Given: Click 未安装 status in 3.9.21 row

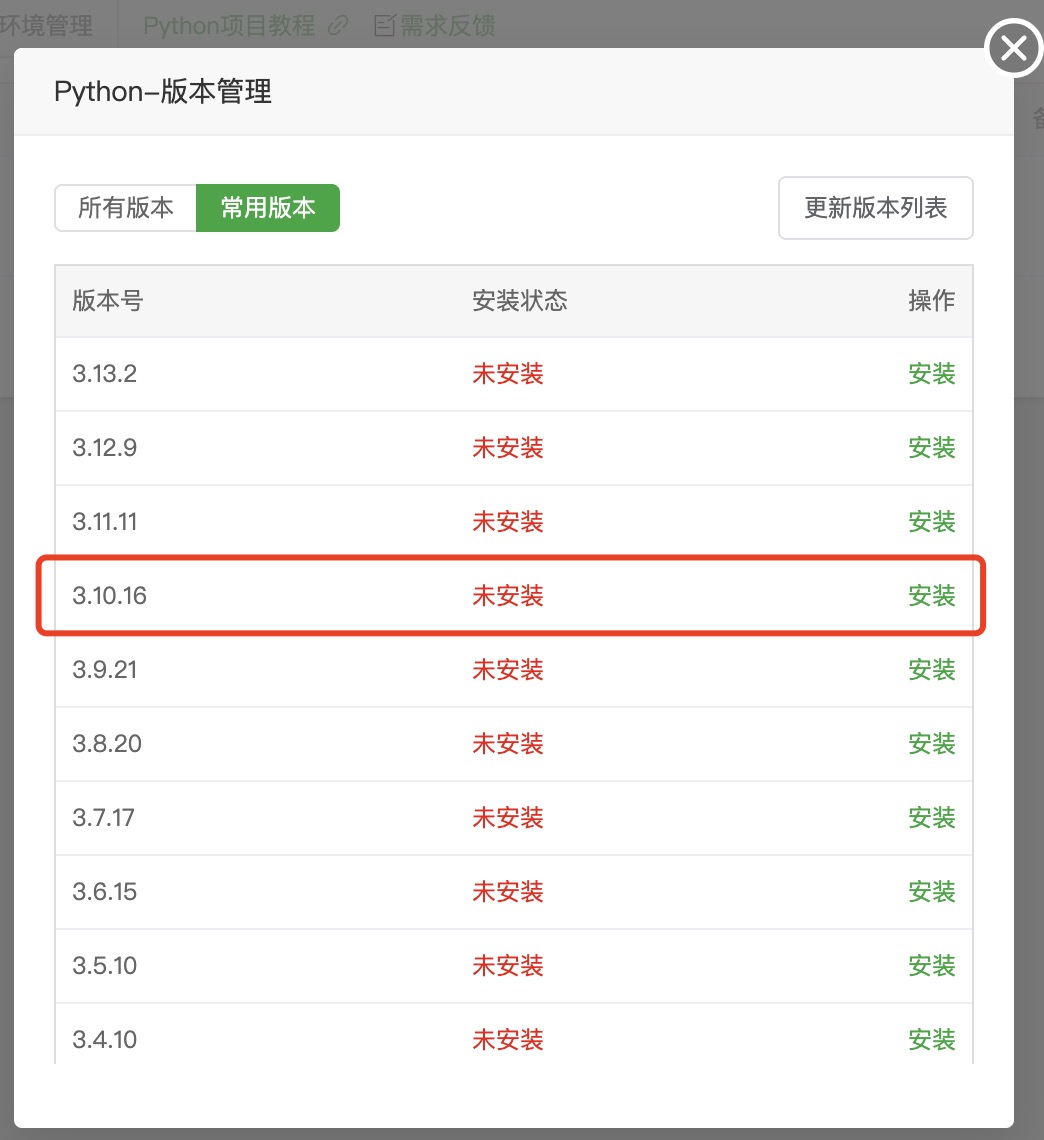Looking at the screenshot, I should (508, 670).
